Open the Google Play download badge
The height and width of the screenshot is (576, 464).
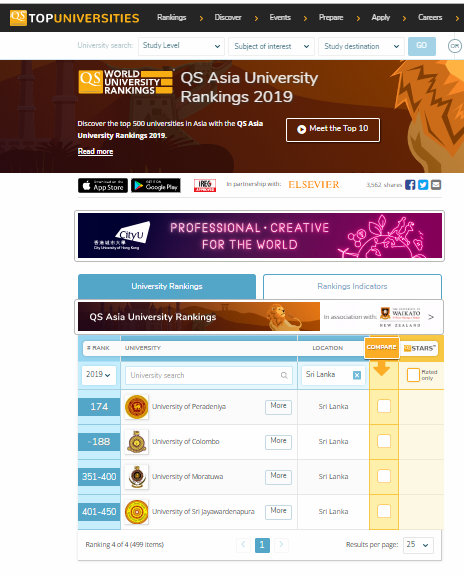[x=156, y=186]
